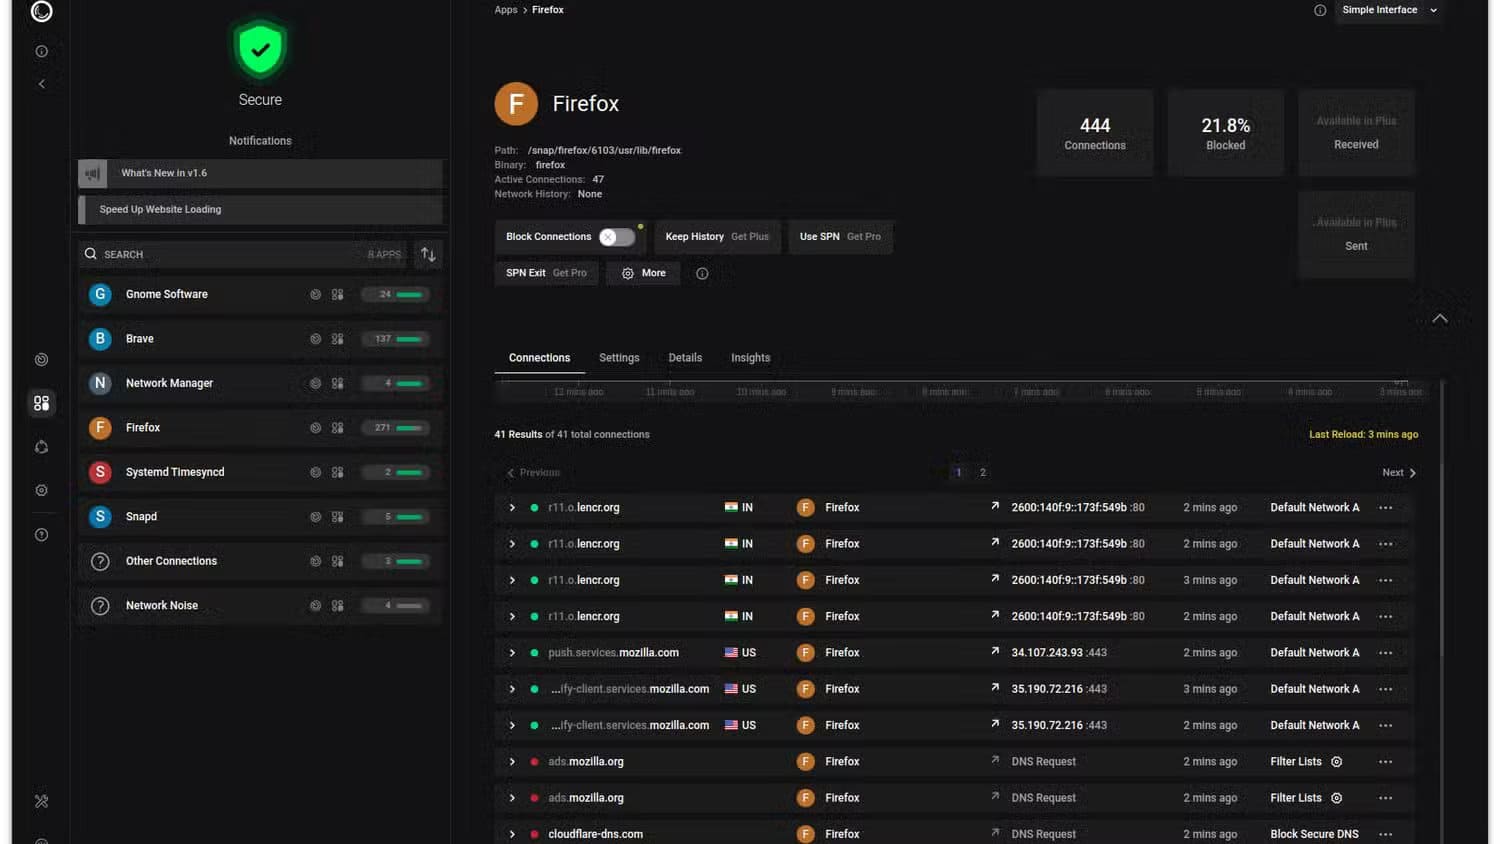Click the Firefox app icon in the header
Image resolution: width=1500 pixels, height=844 pixels.
pos(516,103)
